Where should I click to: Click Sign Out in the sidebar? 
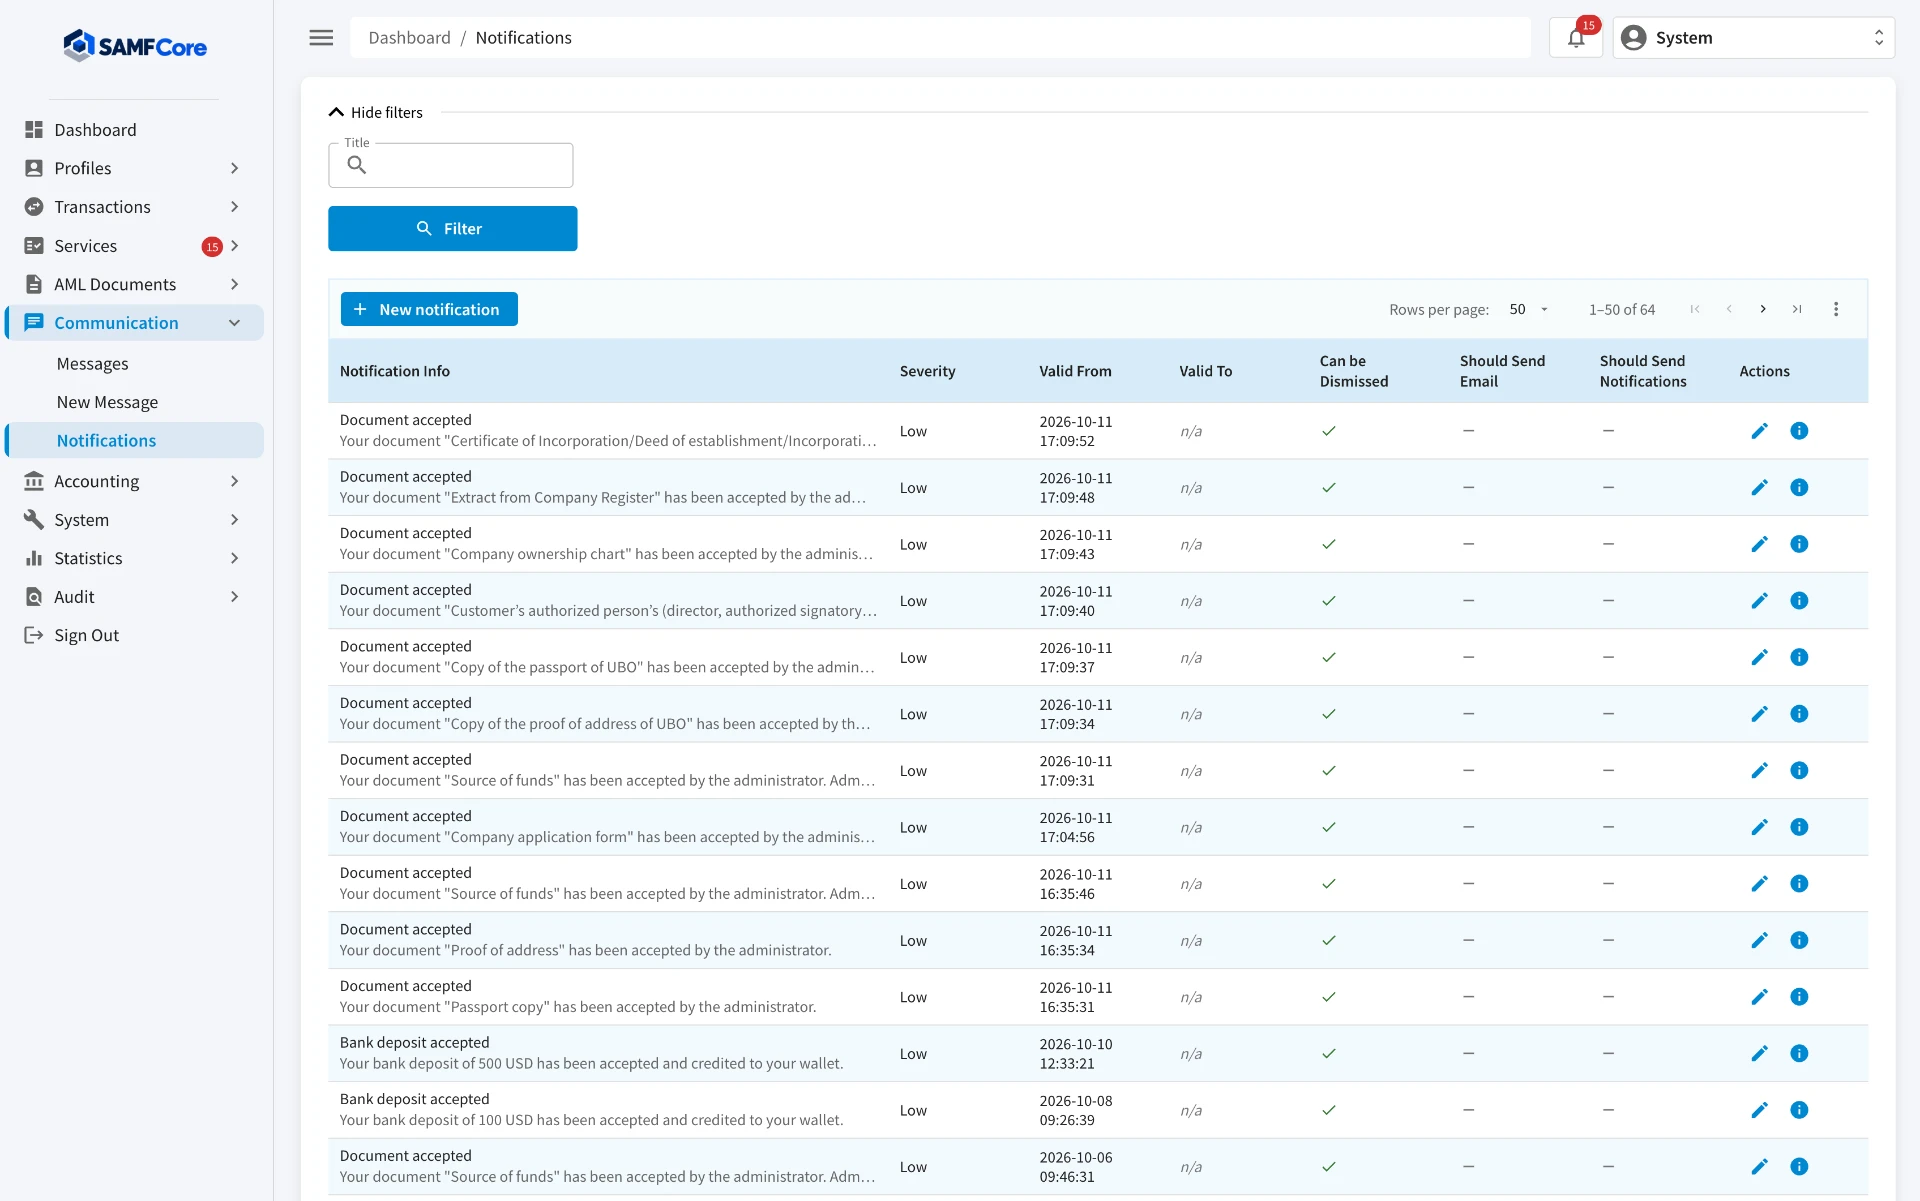(134, 635)
